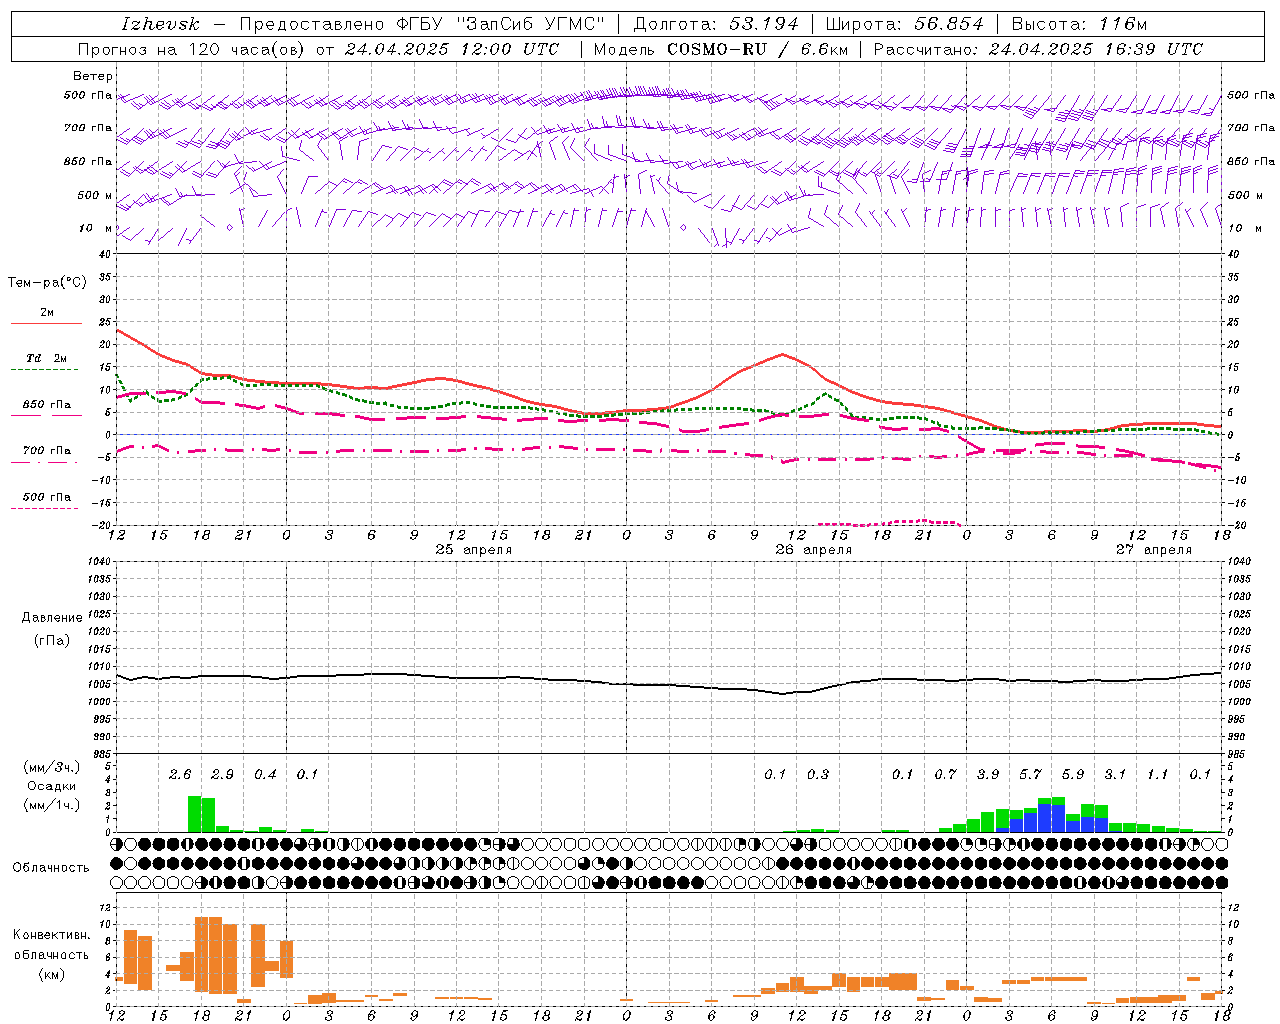Click the "Высота: 116м" elevation text
1280x1024 pixels.
[1079, 24]
